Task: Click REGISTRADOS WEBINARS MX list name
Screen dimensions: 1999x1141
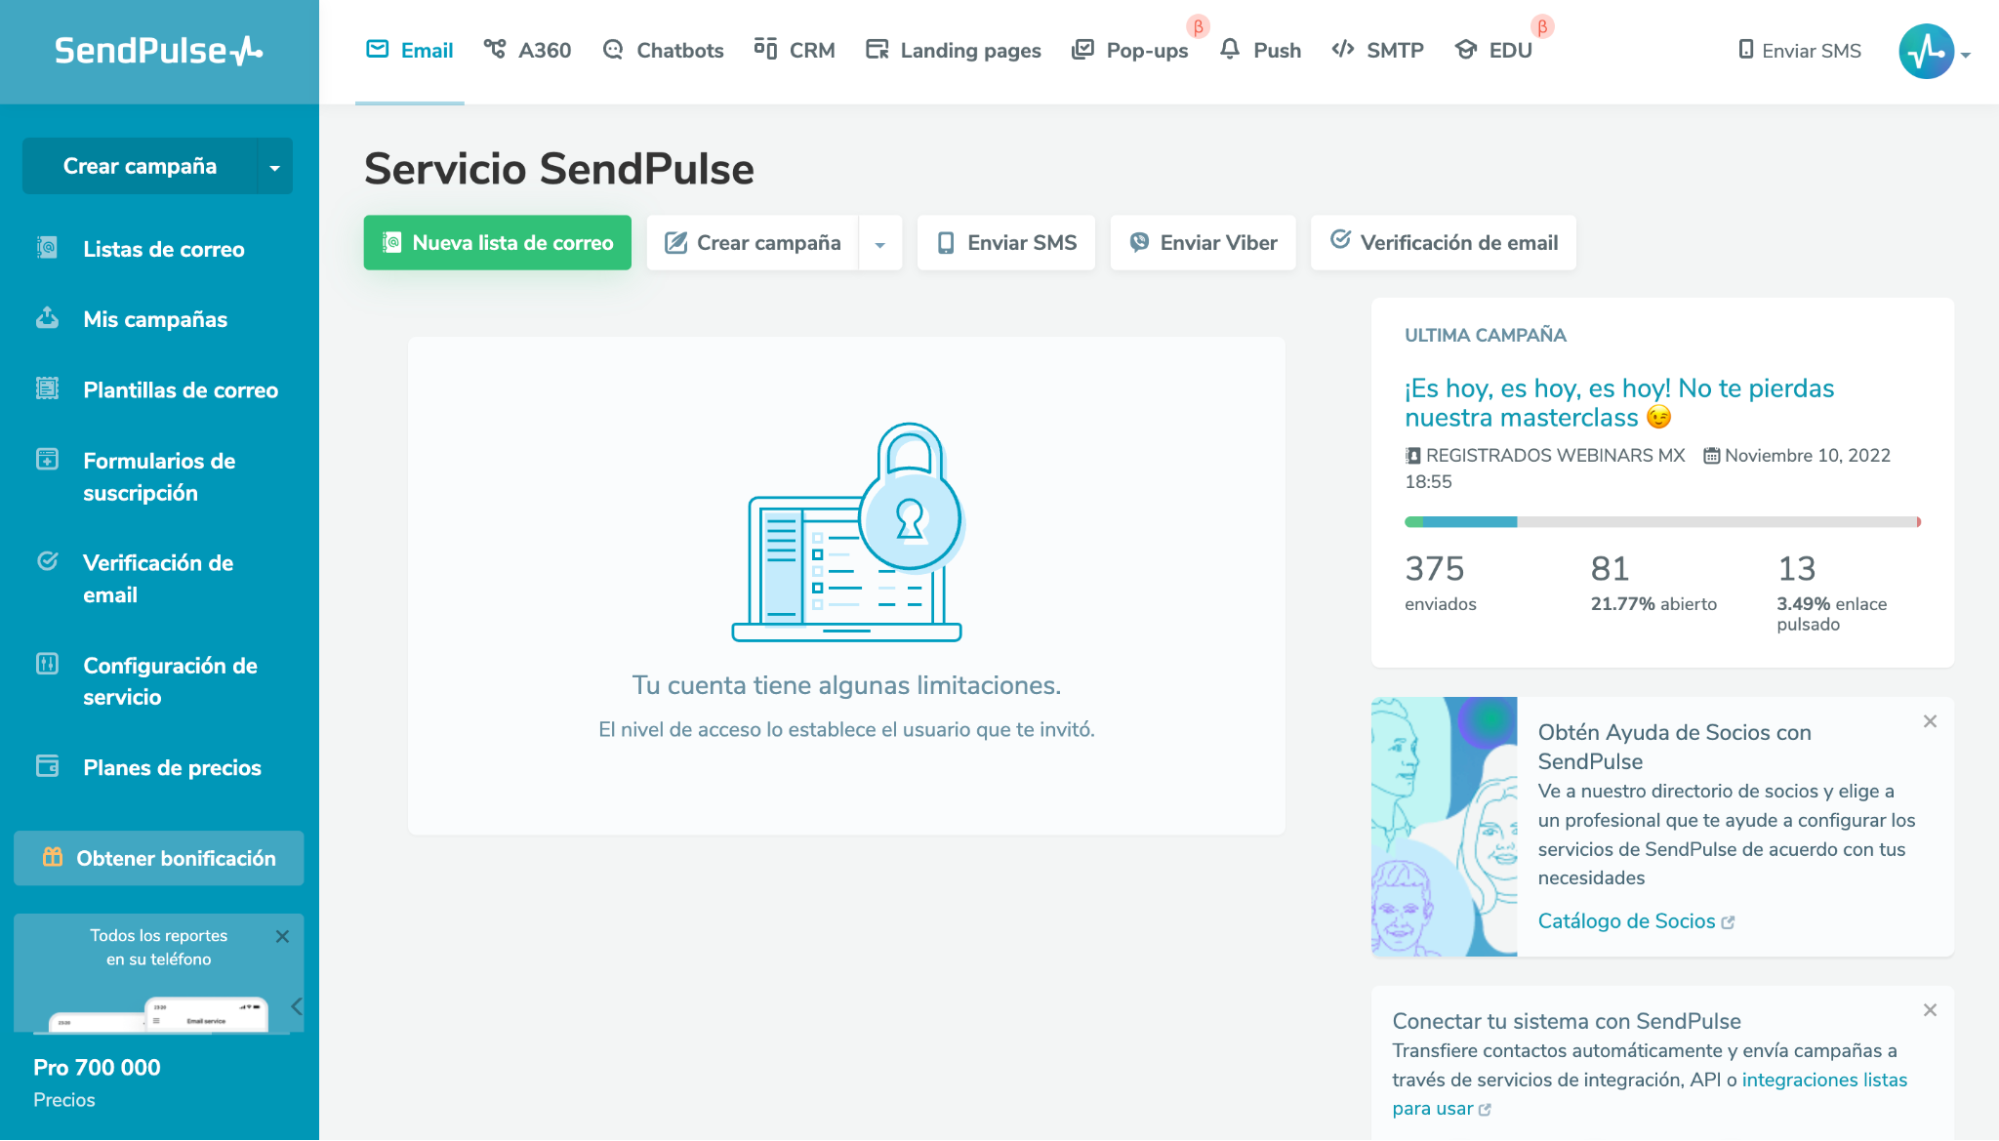Action: (x=1555, y=456)
